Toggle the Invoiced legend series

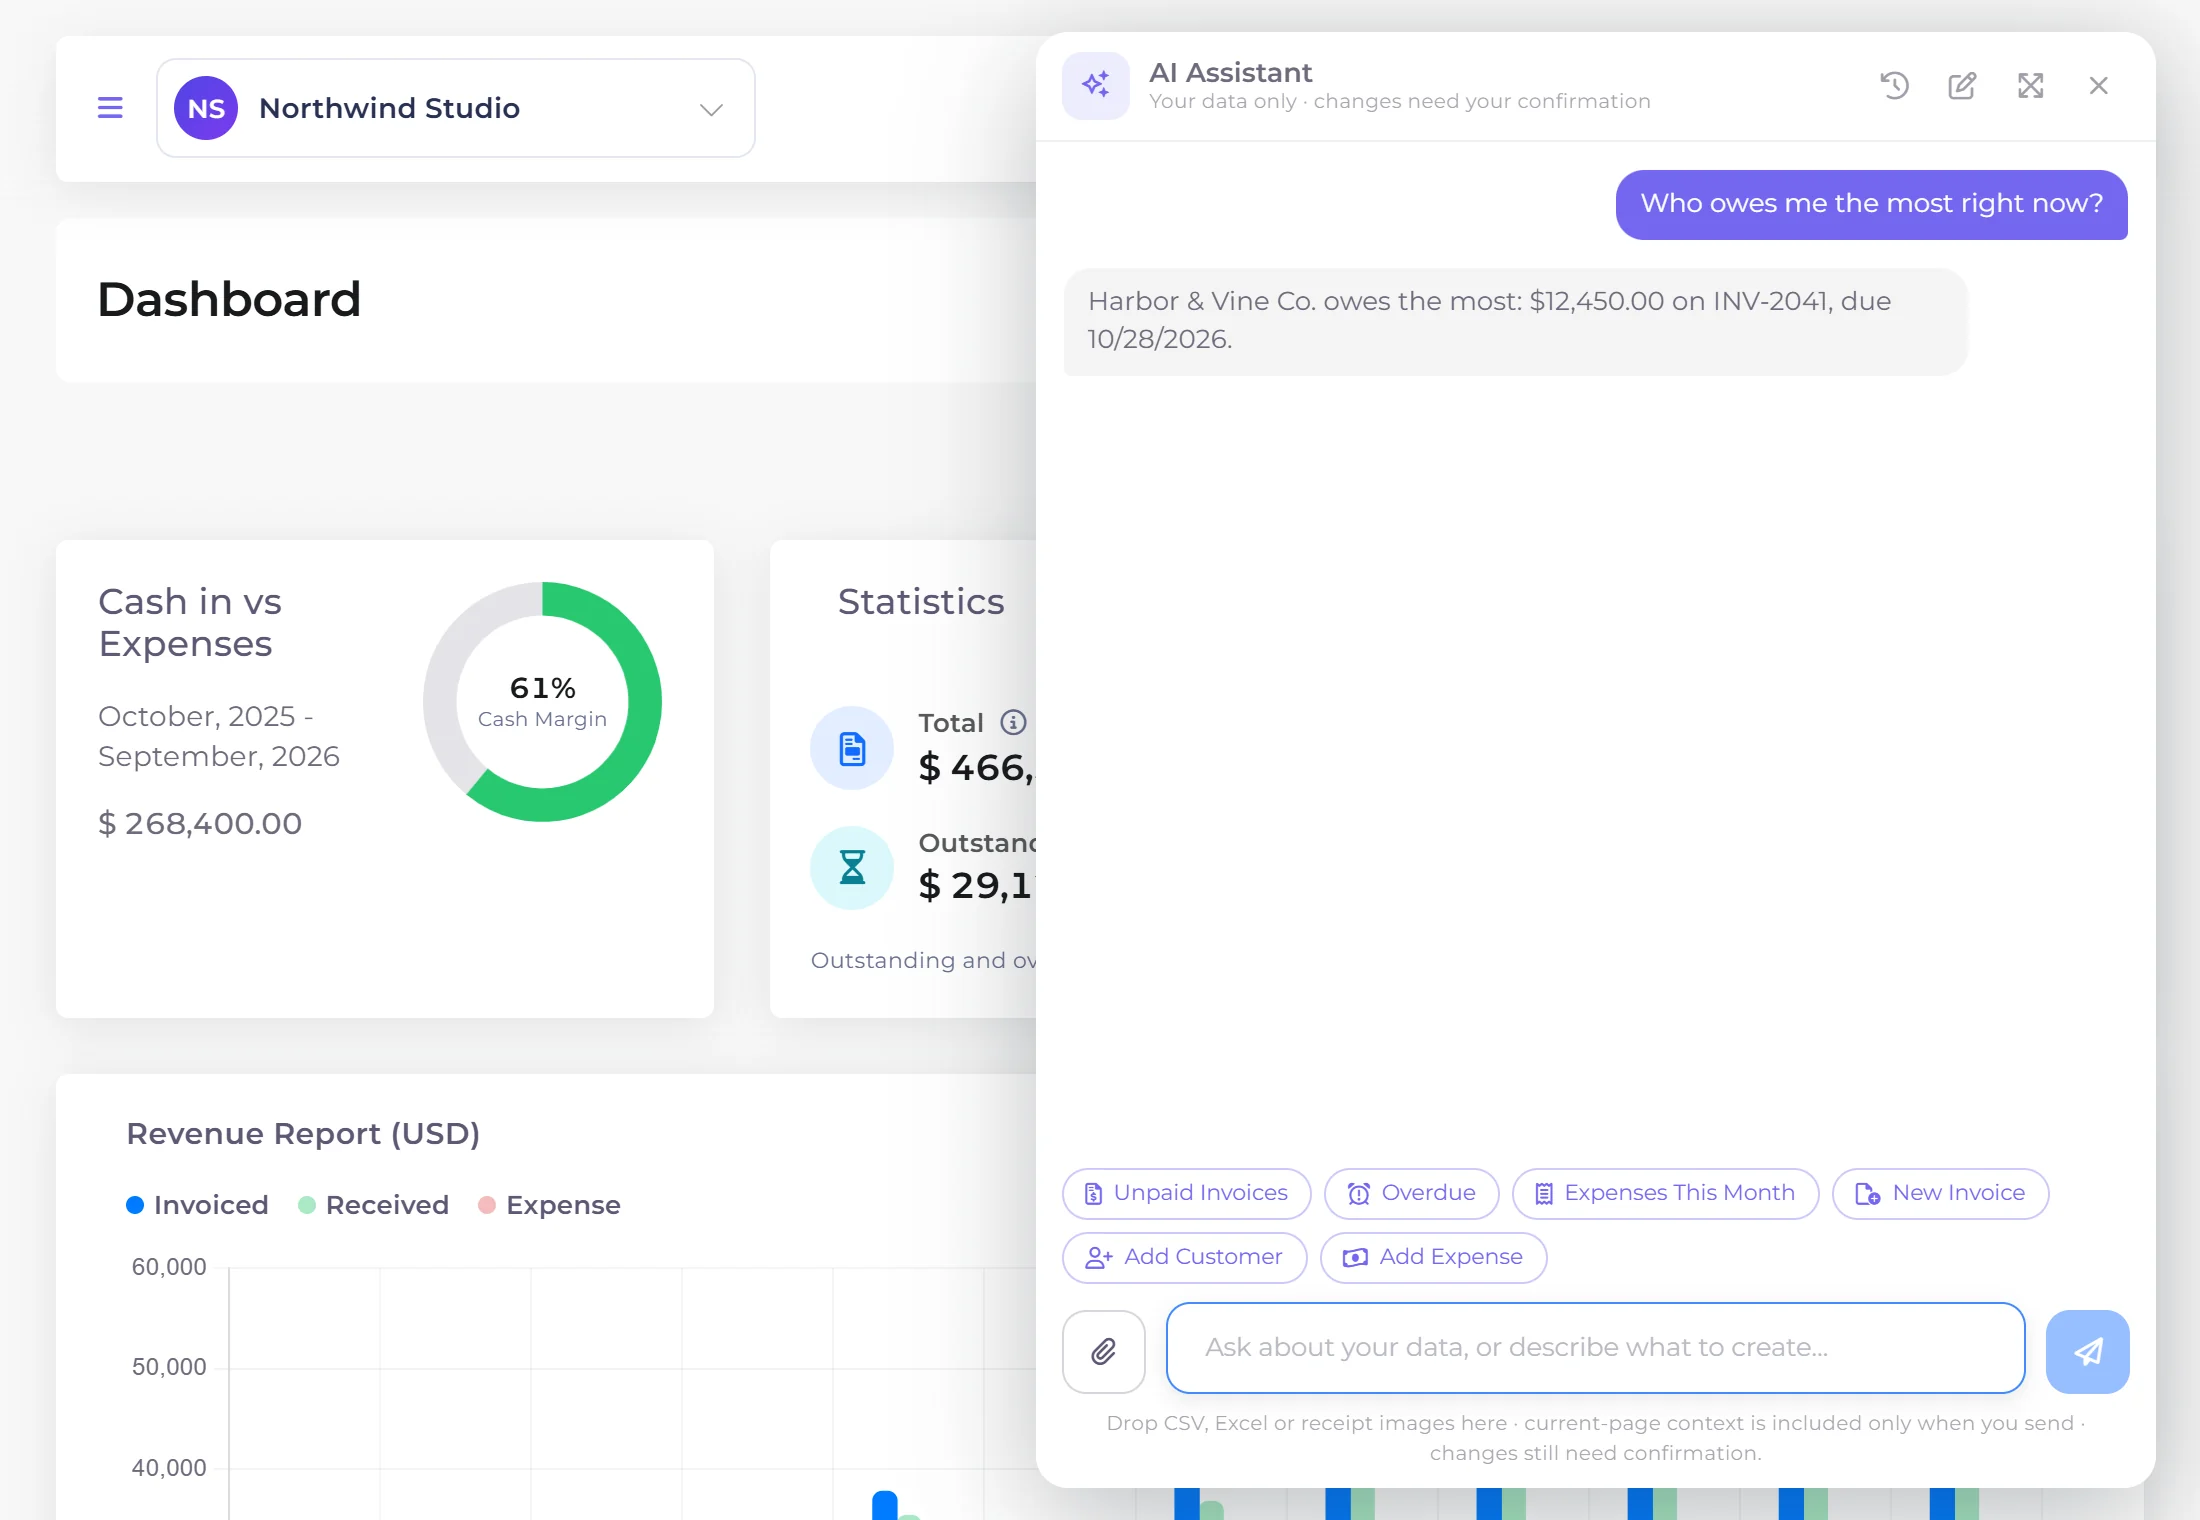197,1205
